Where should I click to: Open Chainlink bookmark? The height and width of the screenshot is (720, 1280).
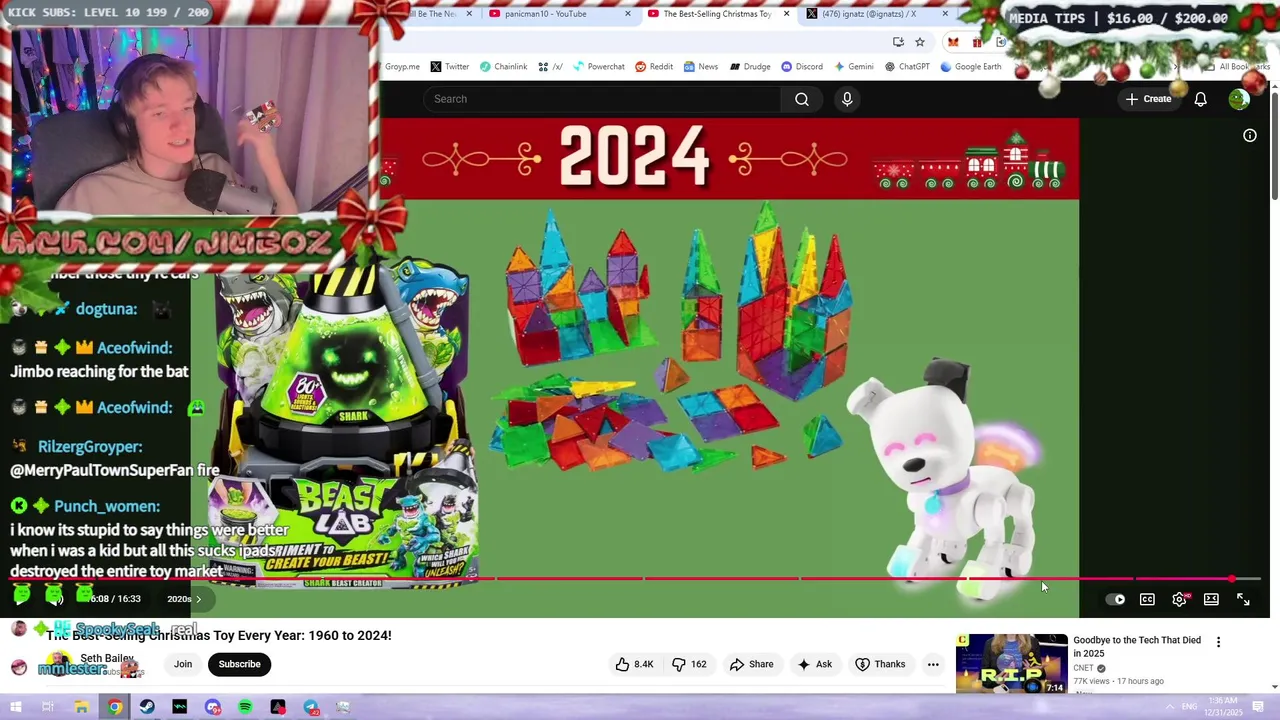pyautogui.click(x=503, y=67)
